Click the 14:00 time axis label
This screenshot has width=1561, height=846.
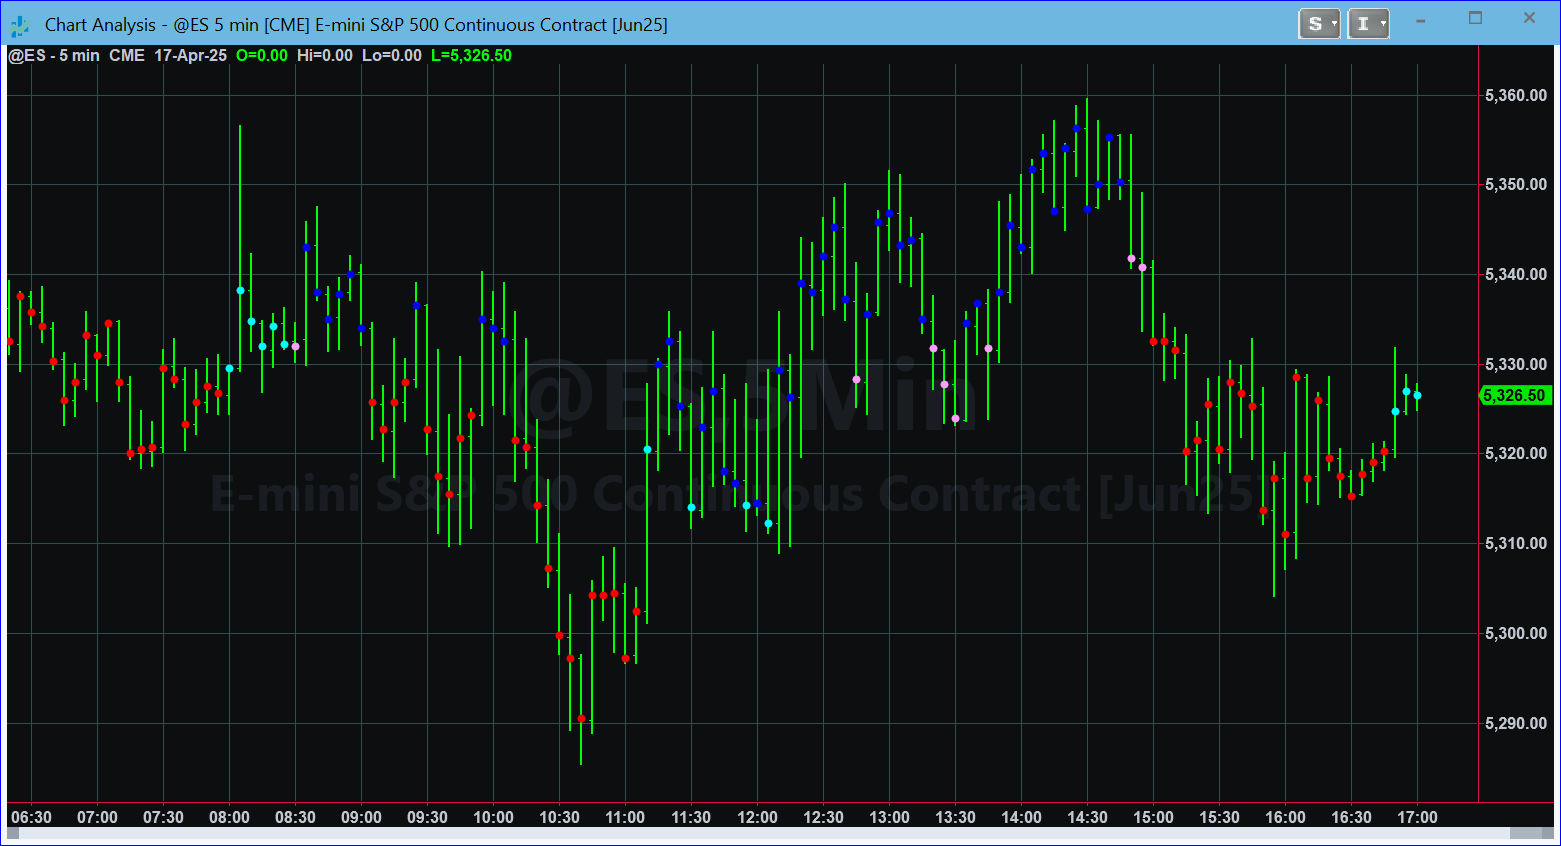[x=1021, y=817]
